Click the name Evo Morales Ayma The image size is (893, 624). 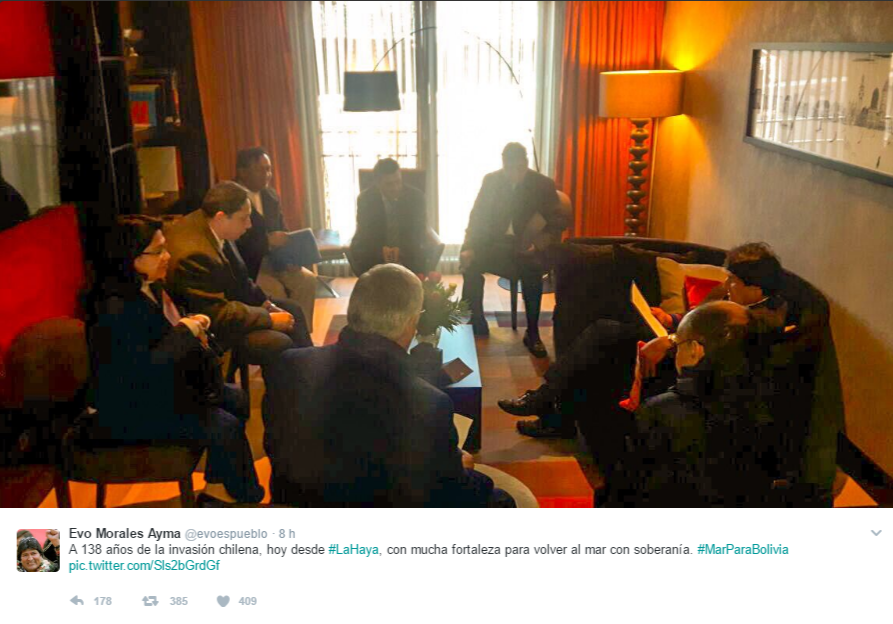[x=124, y=533]
